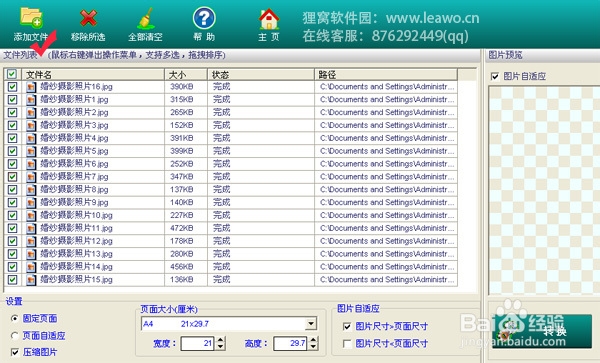
Task: Enable 图片尺寸<页面尺寸 option
Action: pyautogui.click(x=347, y=344)
